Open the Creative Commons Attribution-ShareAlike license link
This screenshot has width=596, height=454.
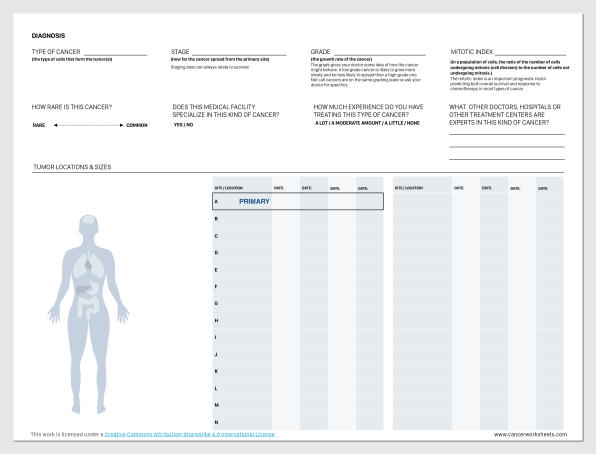(x=189, y=434)
